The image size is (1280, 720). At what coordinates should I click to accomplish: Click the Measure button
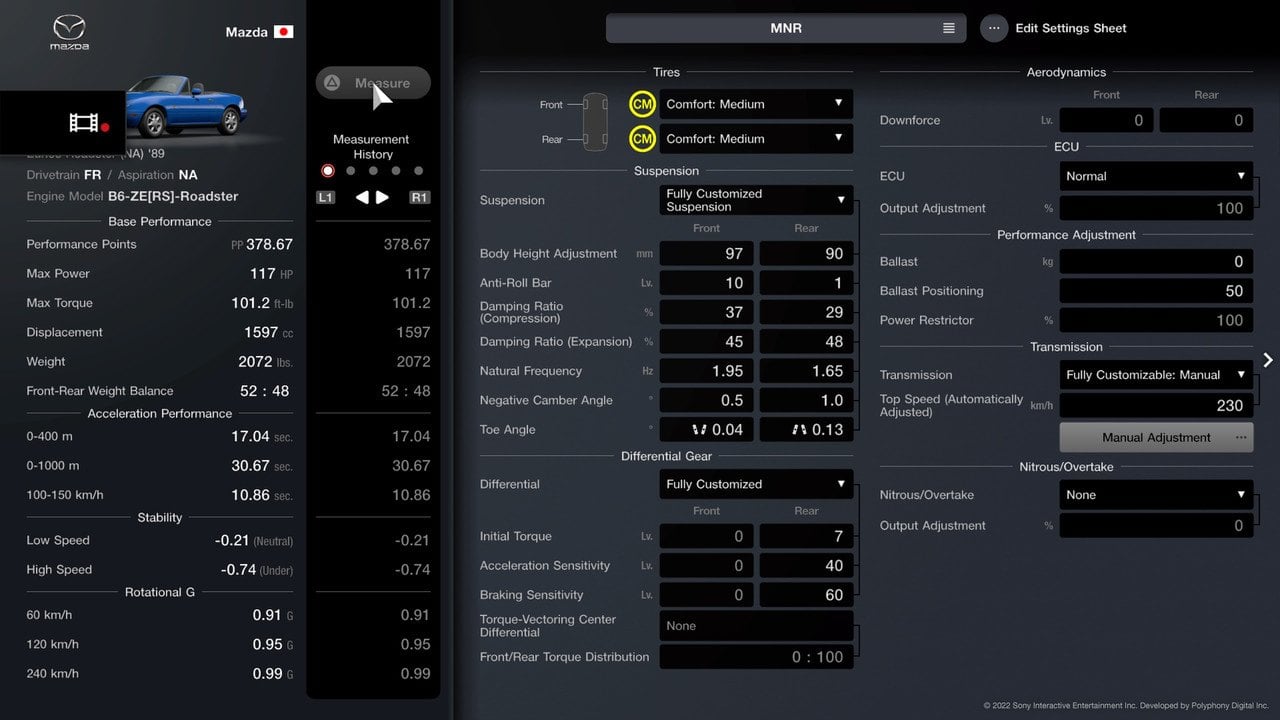click(x=373, y=83)
